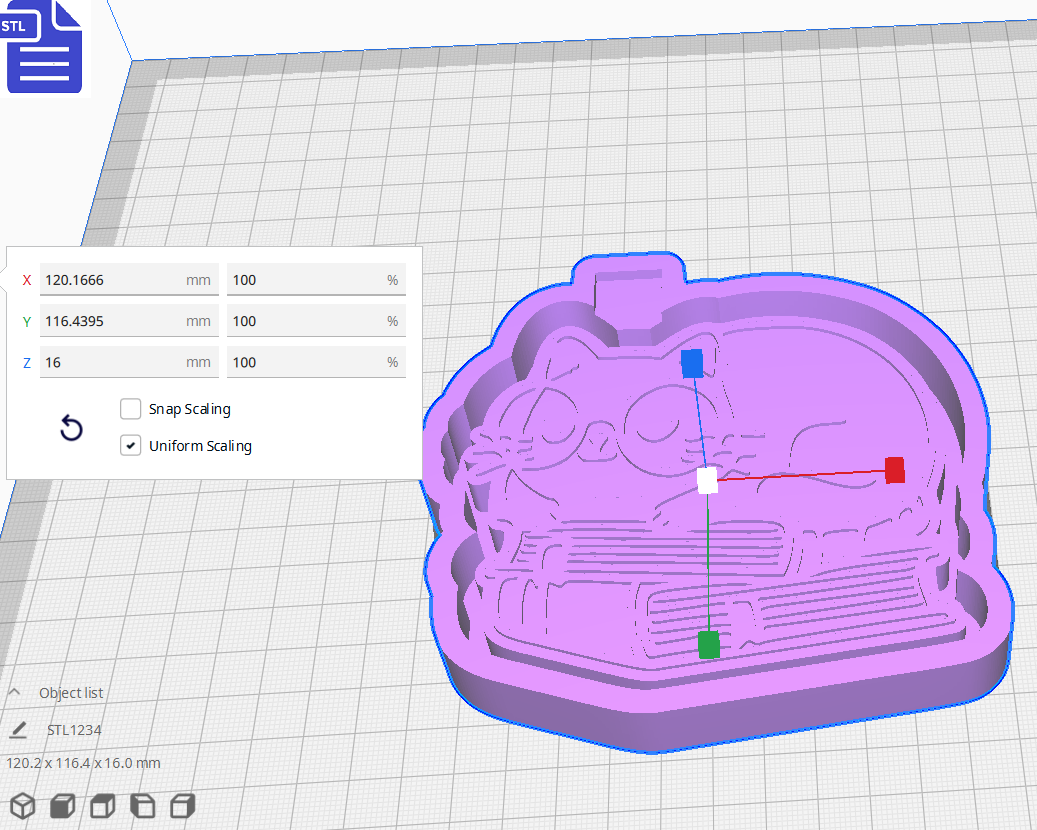Choose the left side view icon
1037x830 pixels.
(142, 805)
